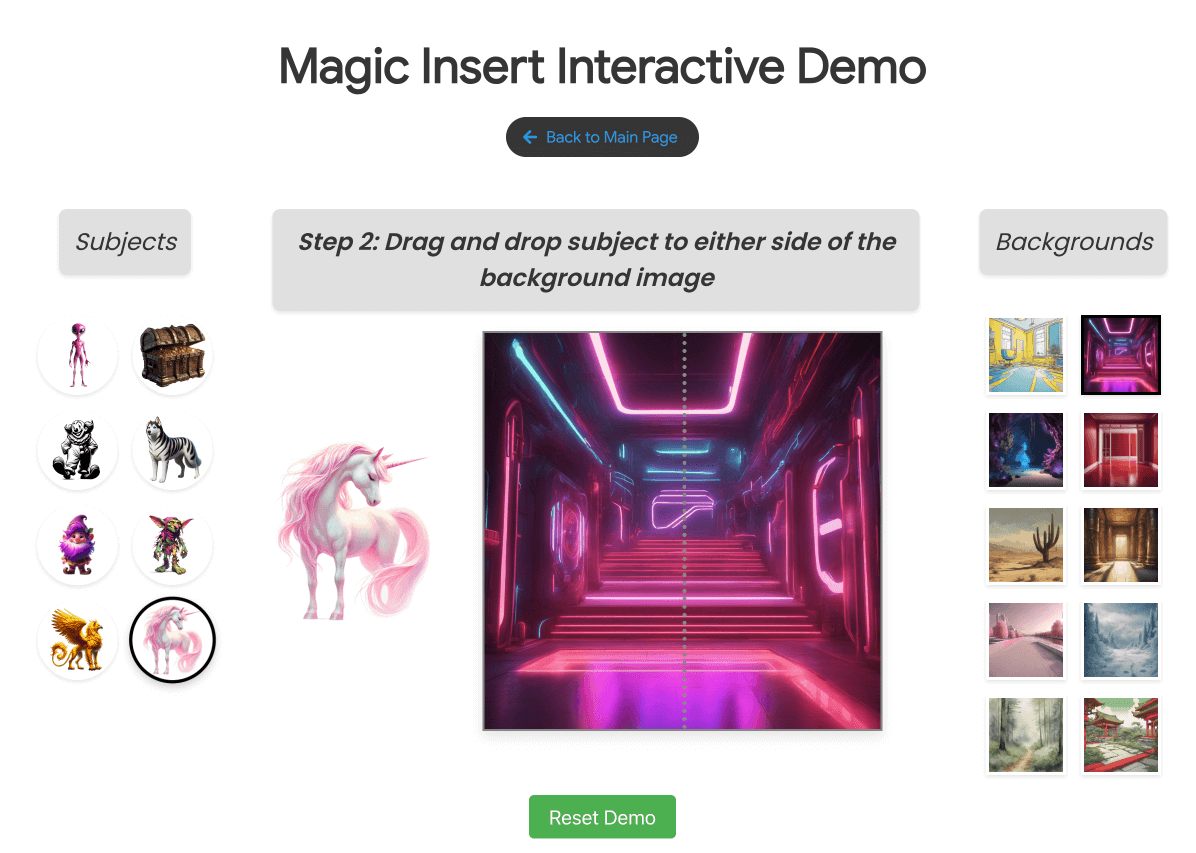Image resolution: width=1196 pixels, height=853 pixels.
Task: Select the husky dog subject
Action: click(x=172, y=450)
